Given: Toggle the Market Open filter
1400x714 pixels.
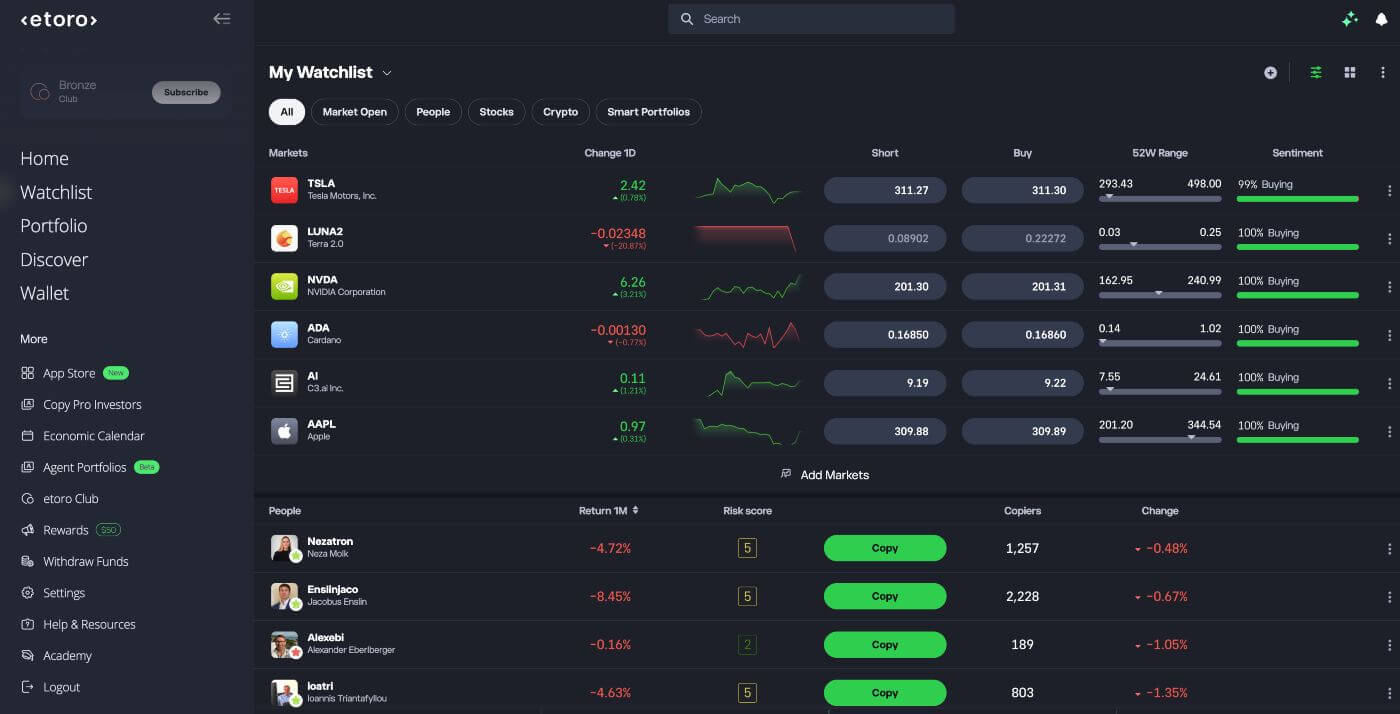Looking at the screenshot, I should [355, 112].
